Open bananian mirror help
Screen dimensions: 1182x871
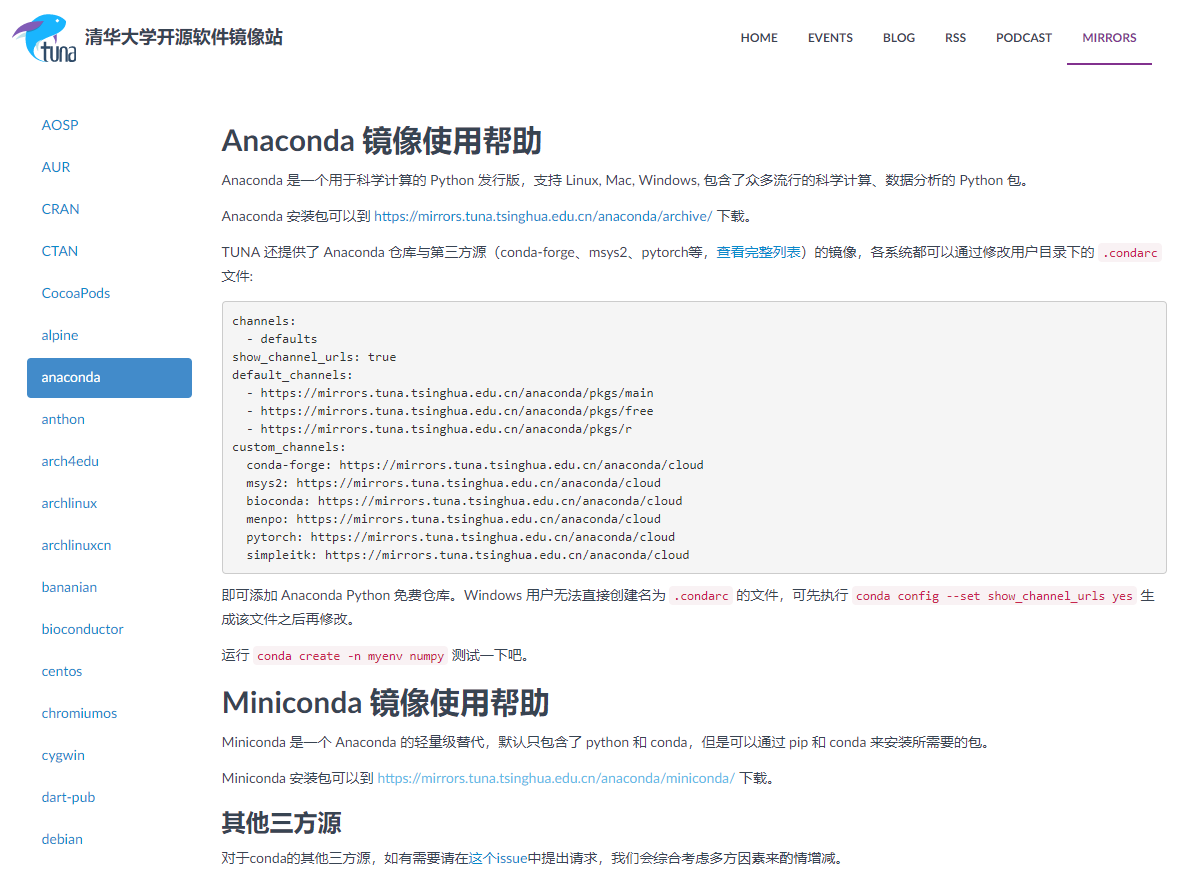(x=69, y=587)
